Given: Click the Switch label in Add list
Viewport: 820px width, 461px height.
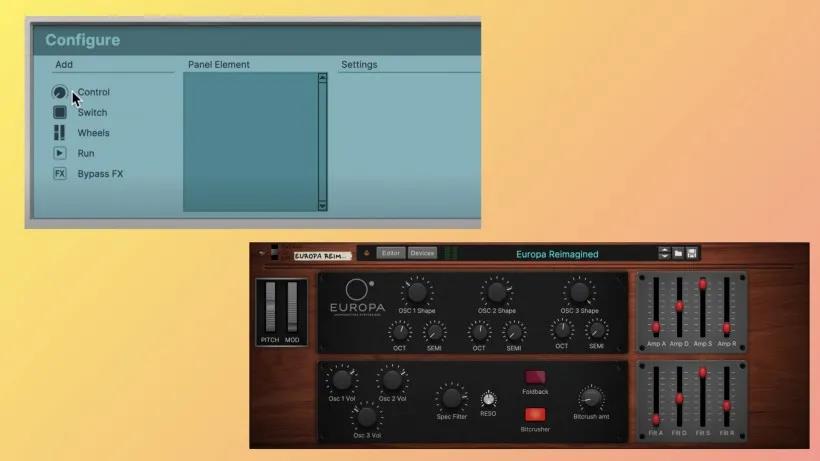Looking at the screenshot, I should pos(92,112).
